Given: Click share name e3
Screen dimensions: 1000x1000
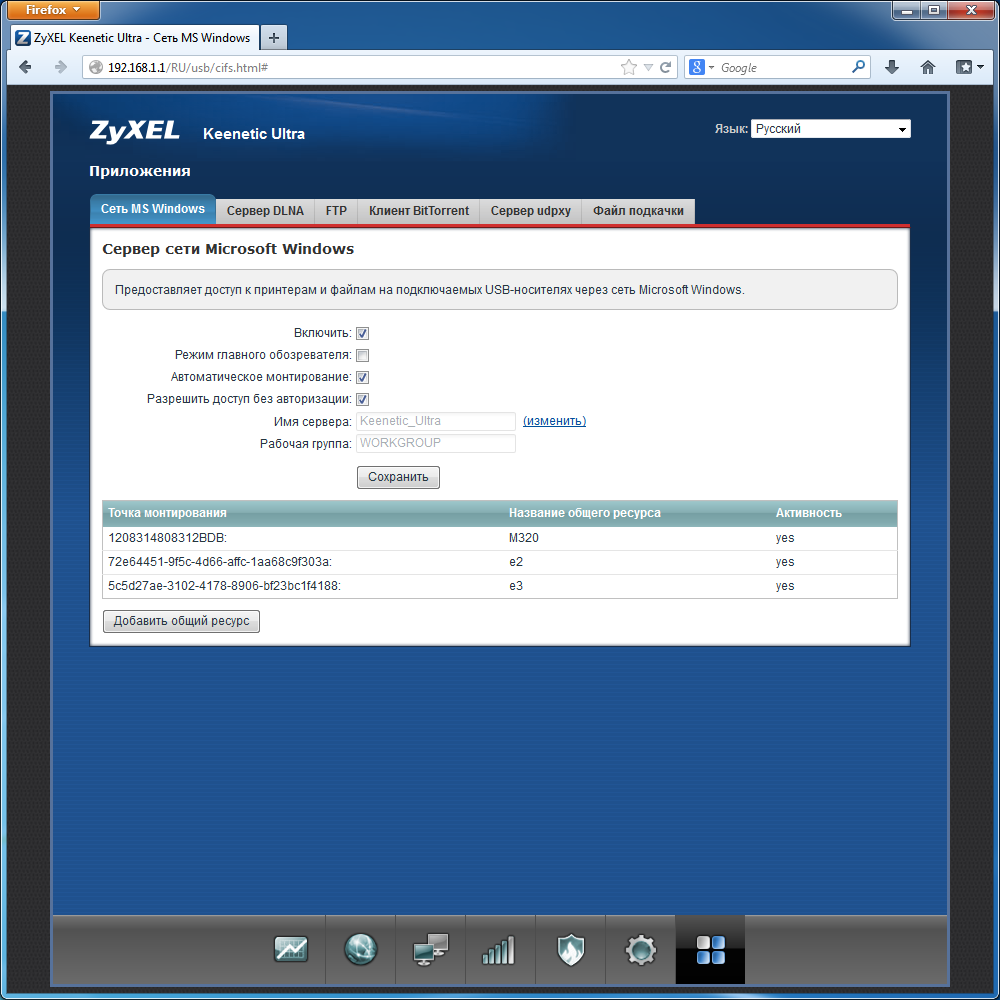Looking at the screenshot, I should (516, 586).
